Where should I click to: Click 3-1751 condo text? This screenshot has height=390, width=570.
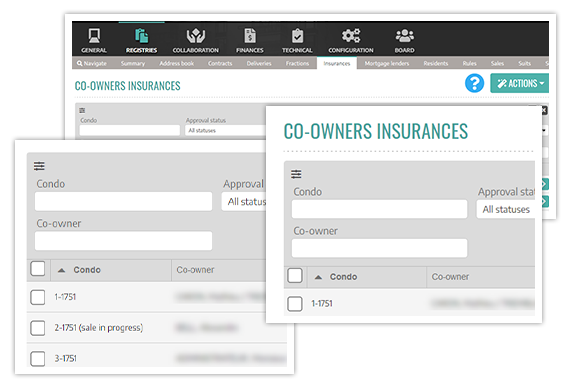(65, 358)
